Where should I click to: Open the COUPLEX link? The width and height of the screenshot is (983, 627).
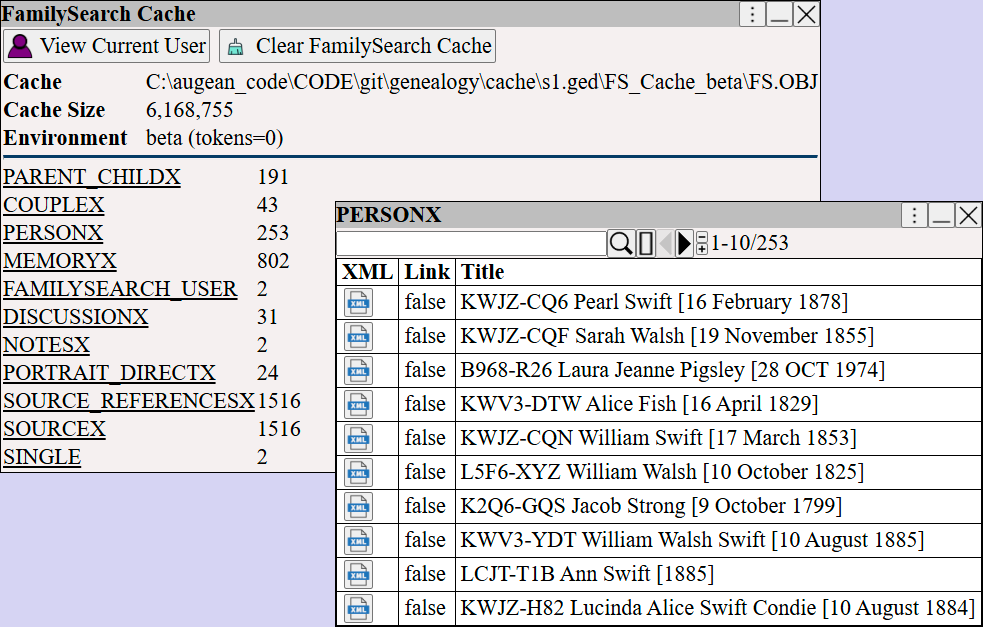point(53,205)
